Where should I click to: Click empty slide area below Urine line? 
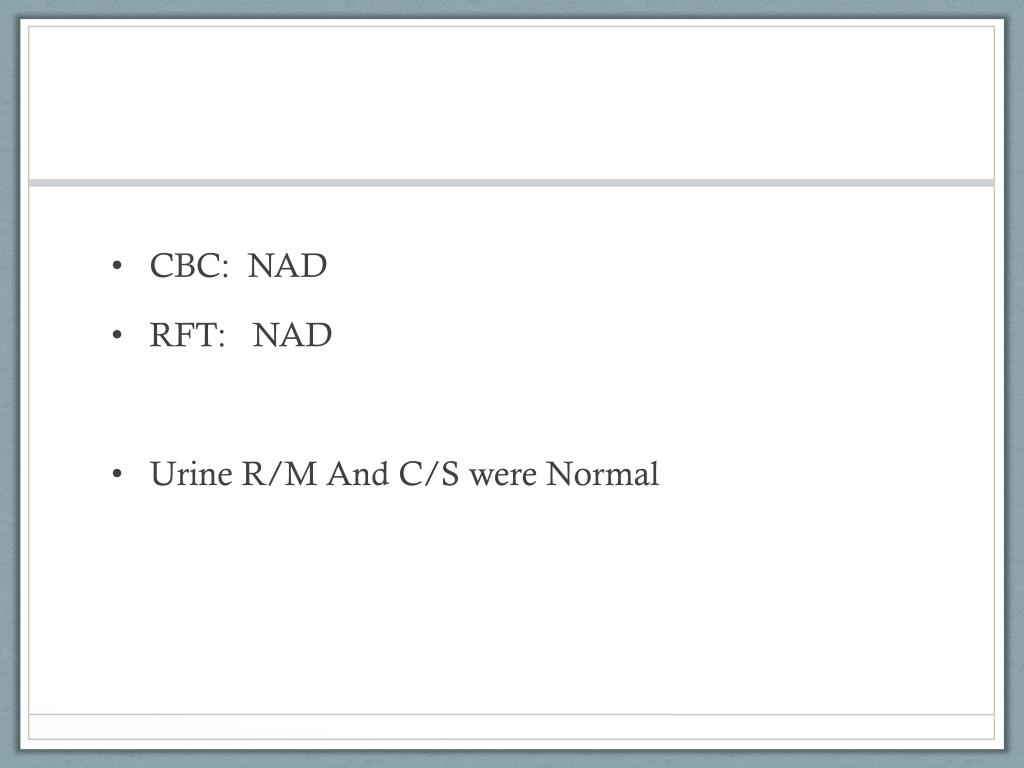tap(511, 601)
